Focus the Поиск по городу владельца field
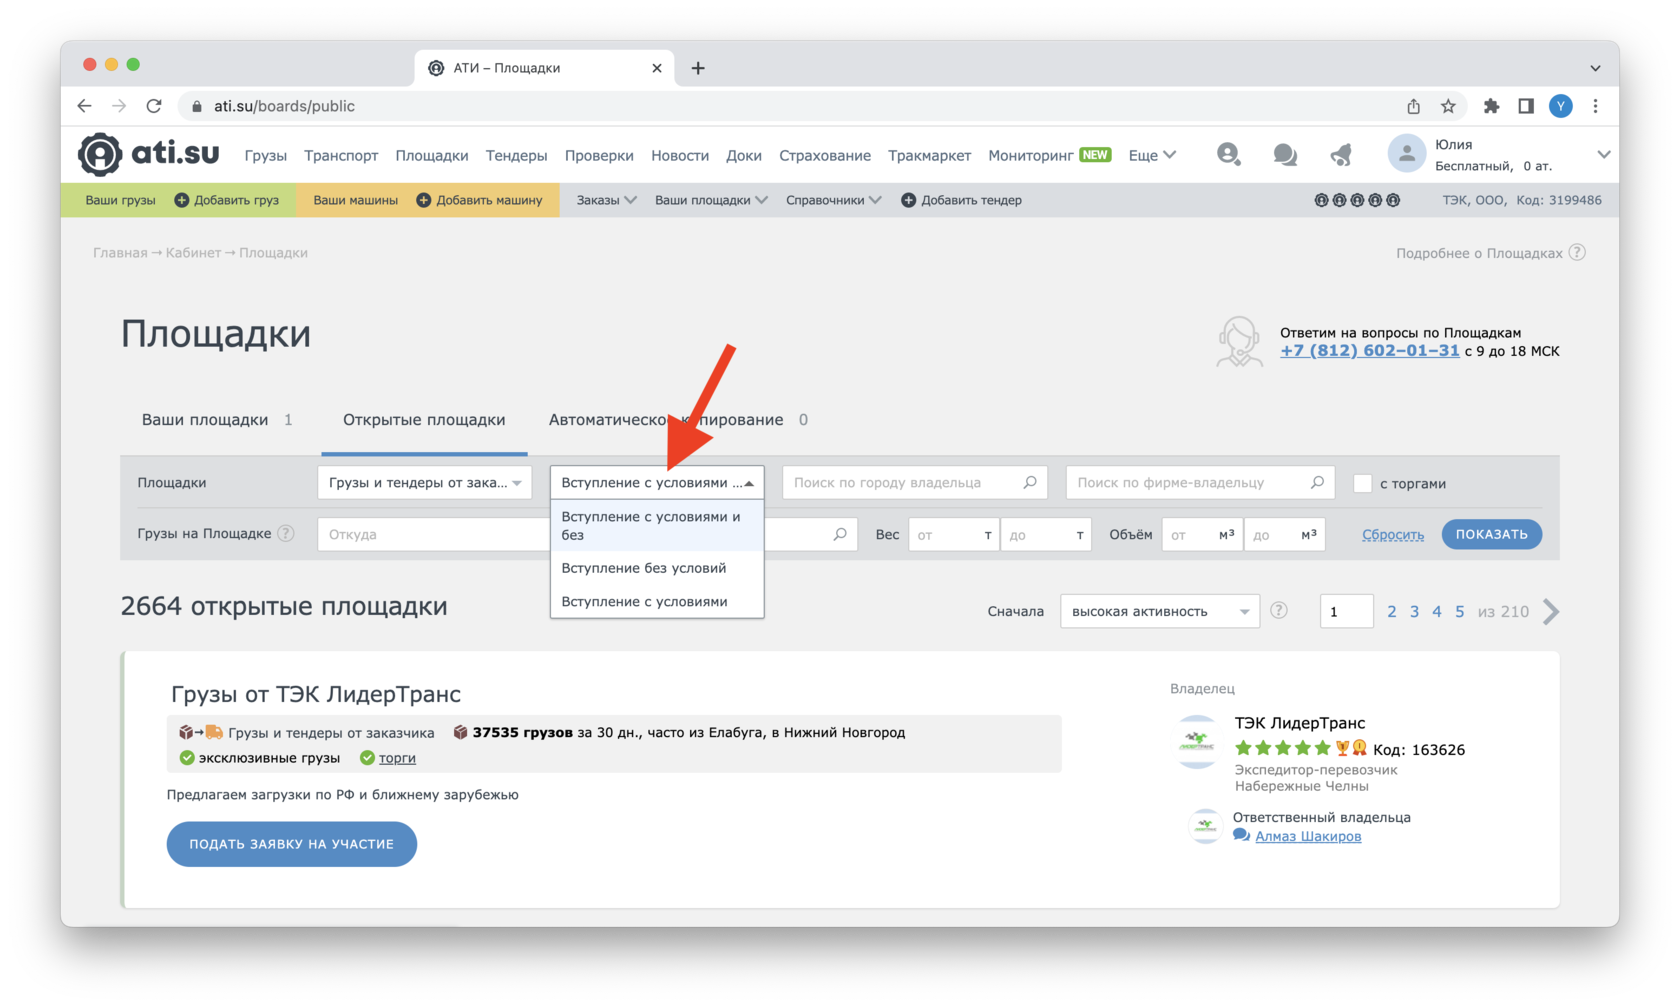Image resolution: width=1680 pixels, height=1007 pixels. pos(905,483)
